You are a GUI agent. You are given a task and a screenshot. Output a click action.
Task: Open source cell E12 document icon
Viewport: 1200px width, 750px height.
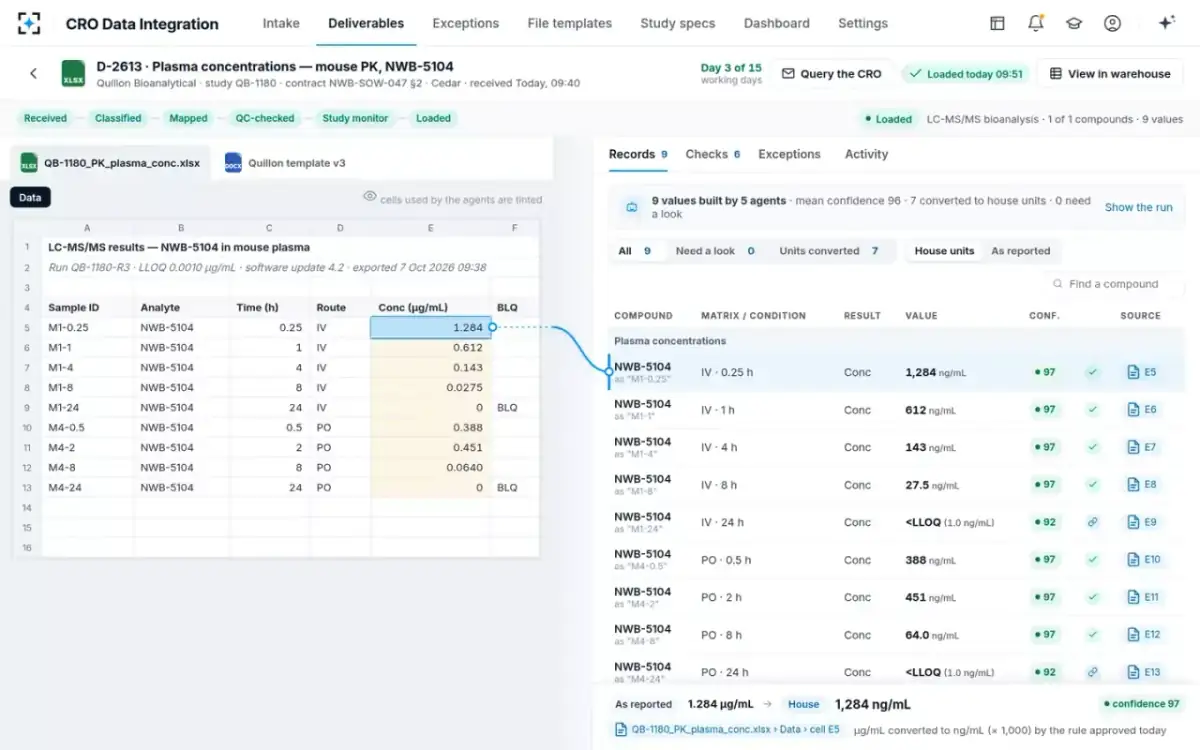point(1133,634)
